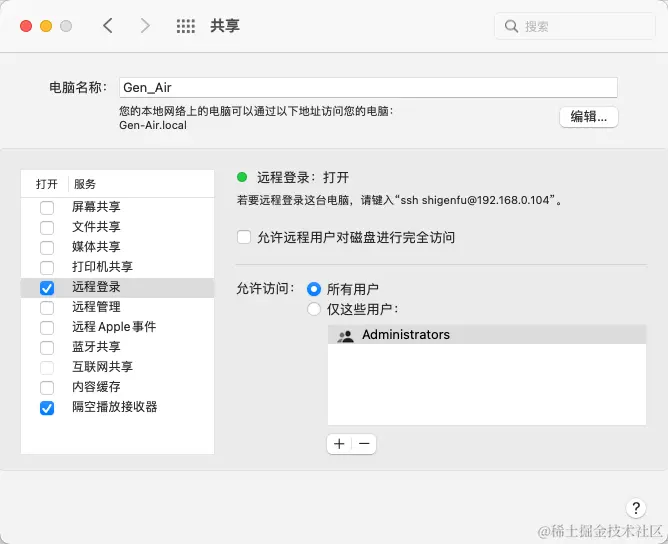Viewport: 668px width, 544px height.
Task: Enable 内容缓存 checkbox
Action: click(x=47, y=388)
